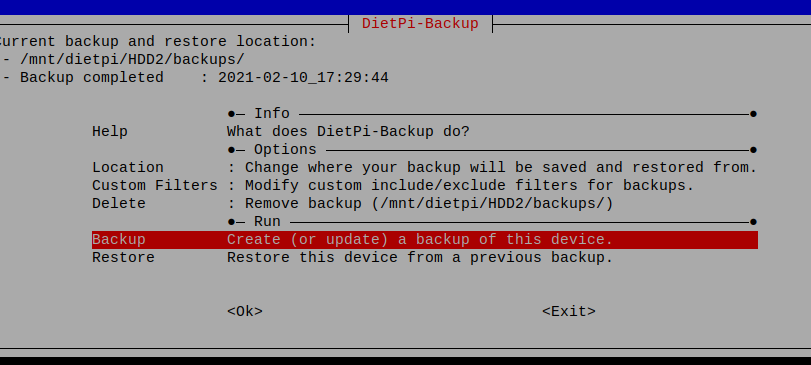Click the DietPi-Backup title
Screen dimensions: 811x365
tap(420, 24)
